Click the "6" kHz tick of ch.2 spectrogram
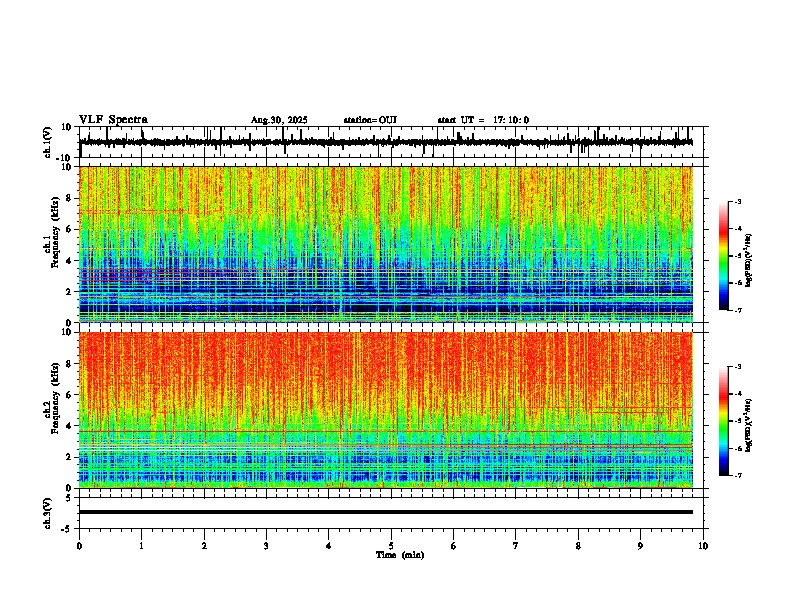This screenshot has width=792, height=612. pos(70,395)
